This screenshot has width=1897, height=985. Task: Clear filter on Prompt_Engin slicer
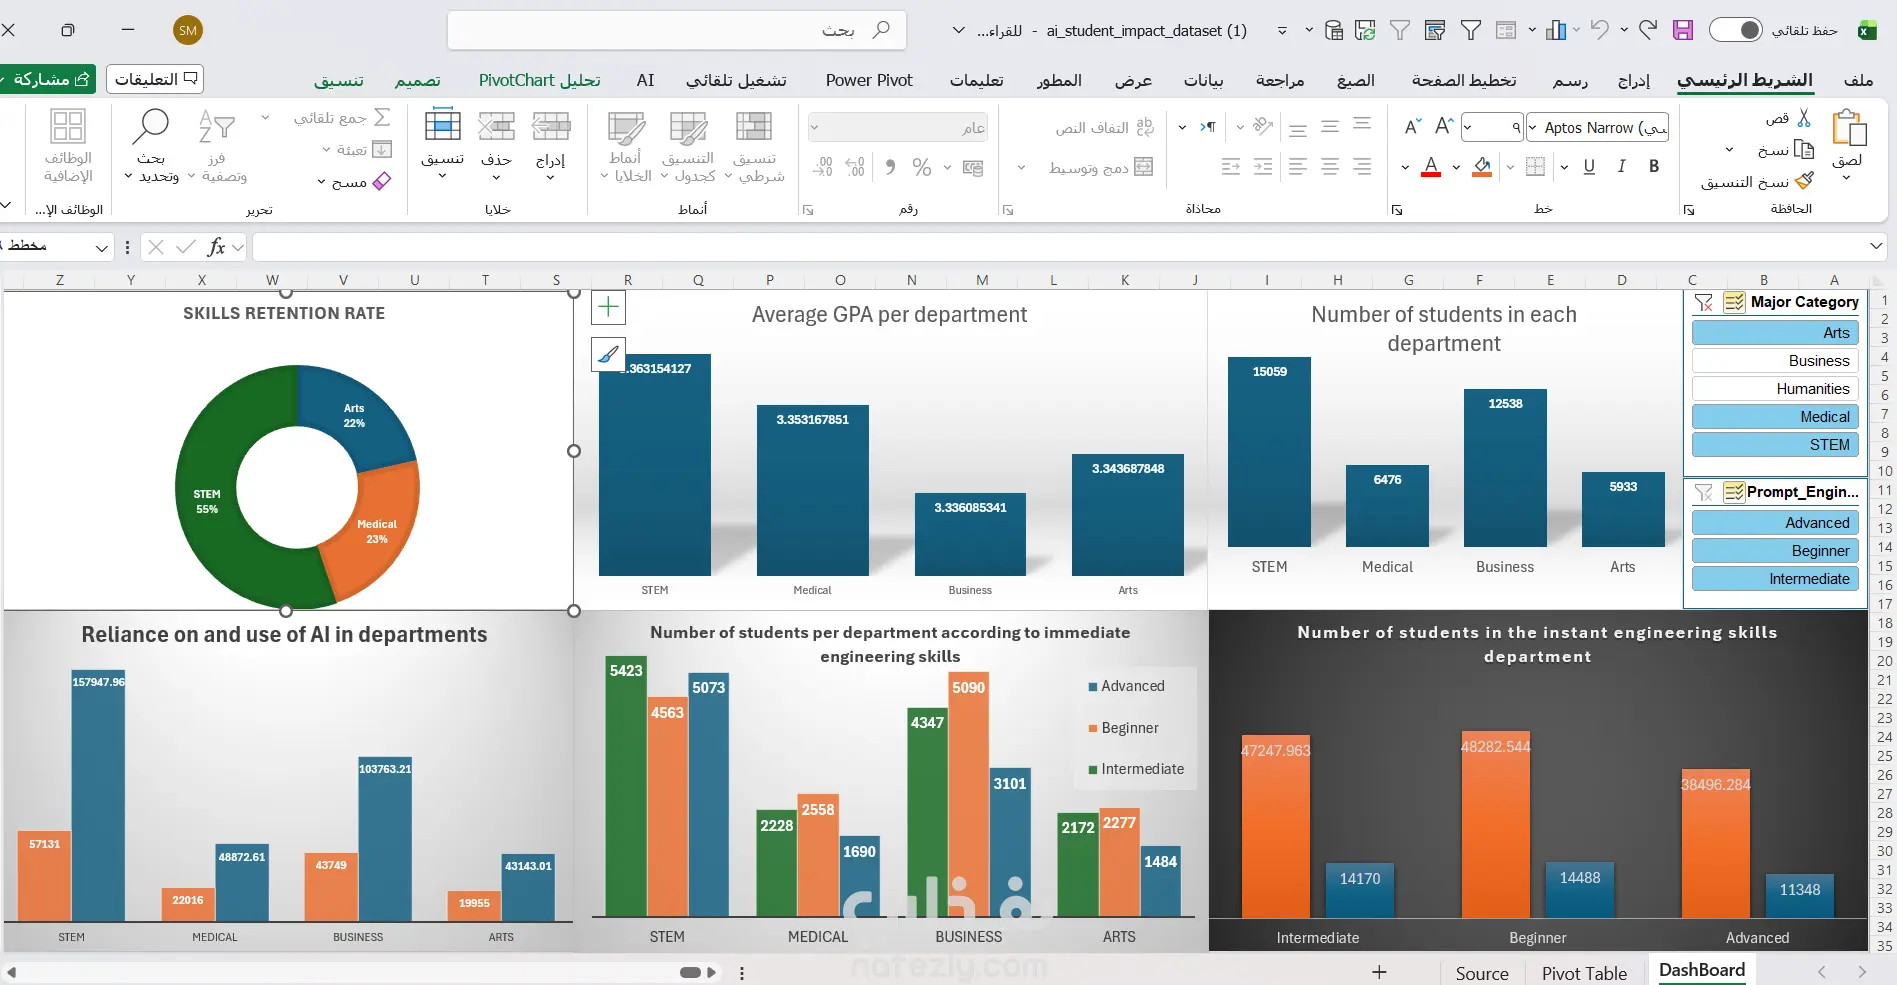click(x=1704, y=492)
